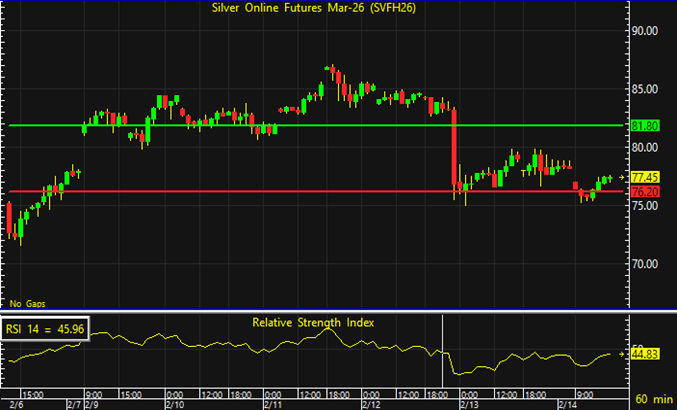Select the green horizontal resistance line
Image resolution: width=677 pixels, height=410 pixels.
pyautogui.click(x=300, y=126)
